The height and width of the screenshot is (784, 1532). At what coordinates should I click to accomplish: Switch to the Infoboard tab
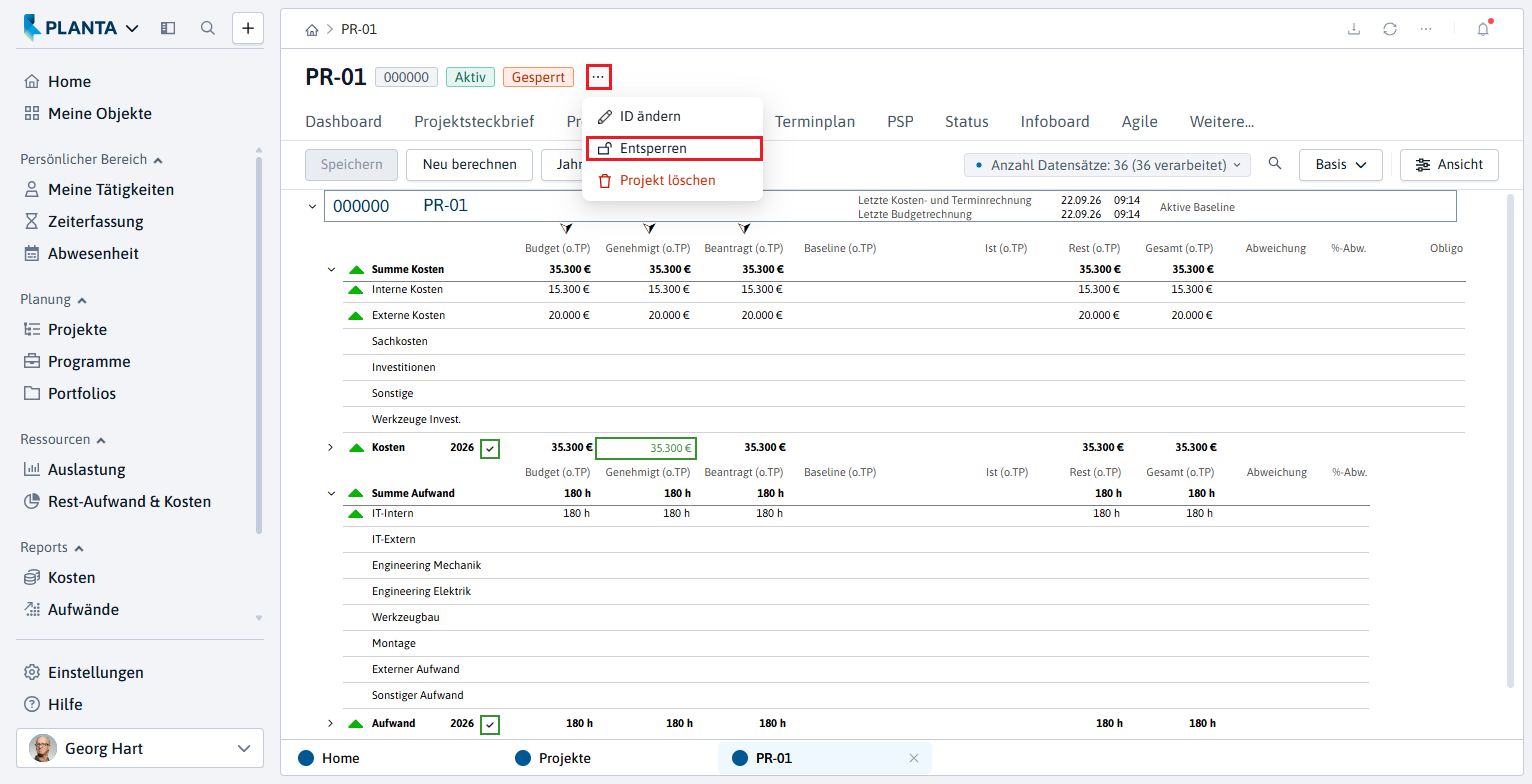1055,122
